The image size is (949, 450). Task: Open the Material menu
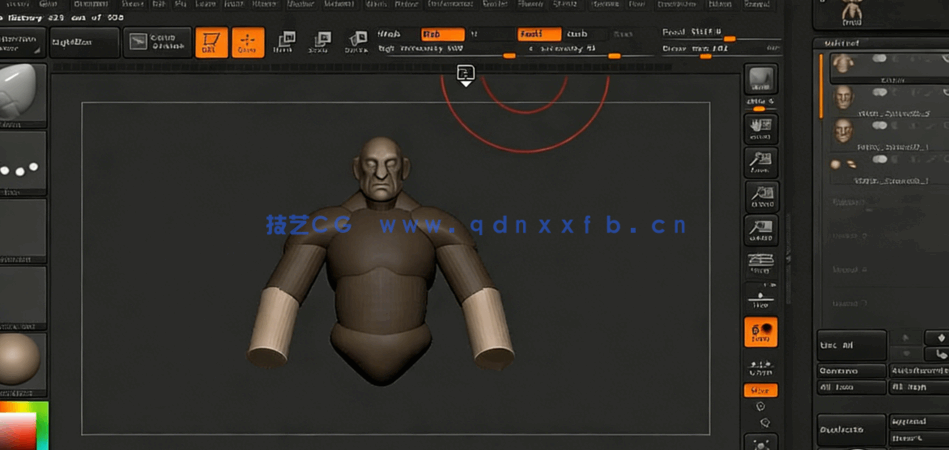coord(339,4)
